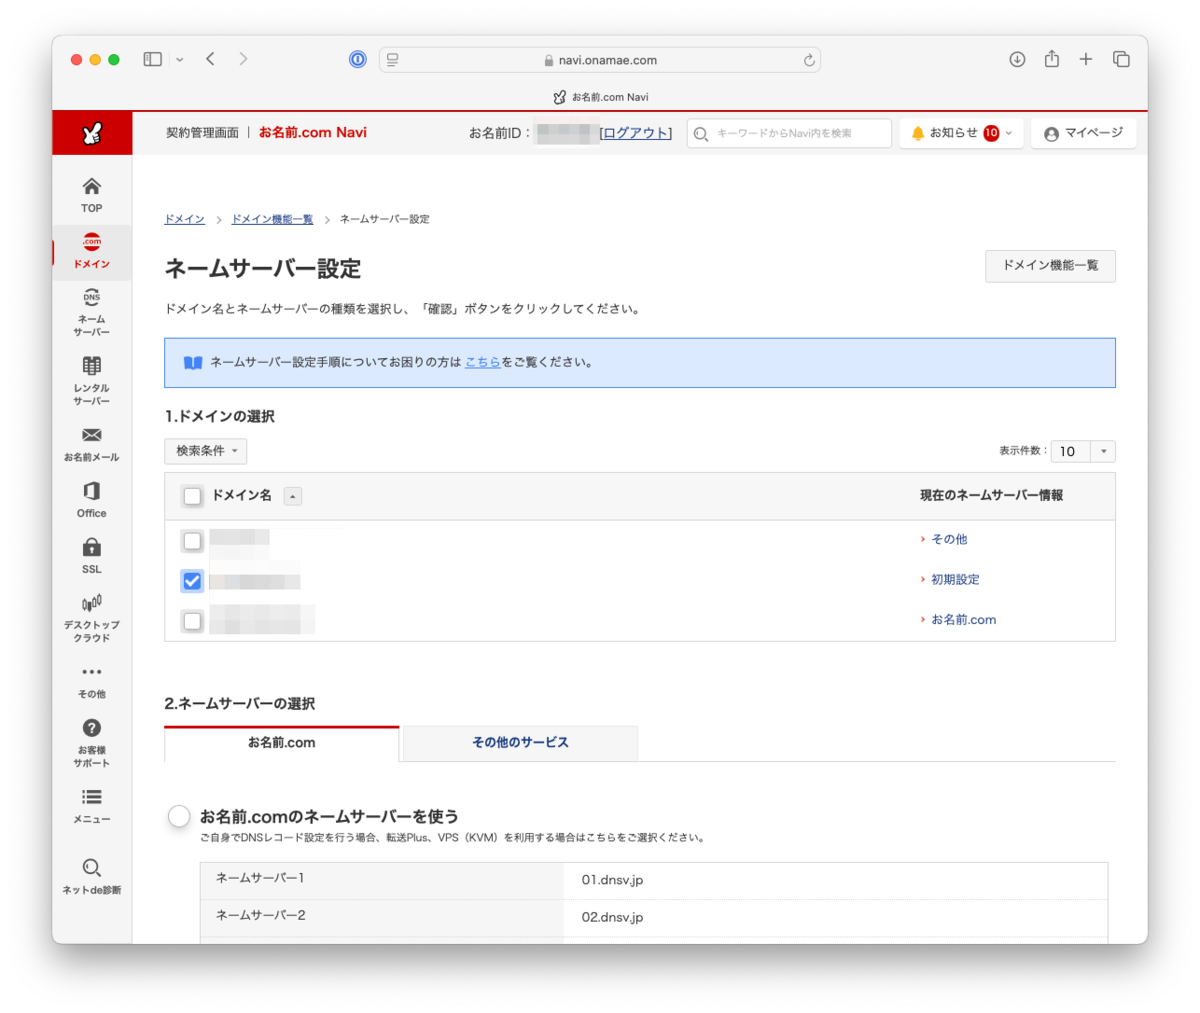Click the red お名前.com logo
This screenshot has height=1013, width=1200.
point(92,133)
